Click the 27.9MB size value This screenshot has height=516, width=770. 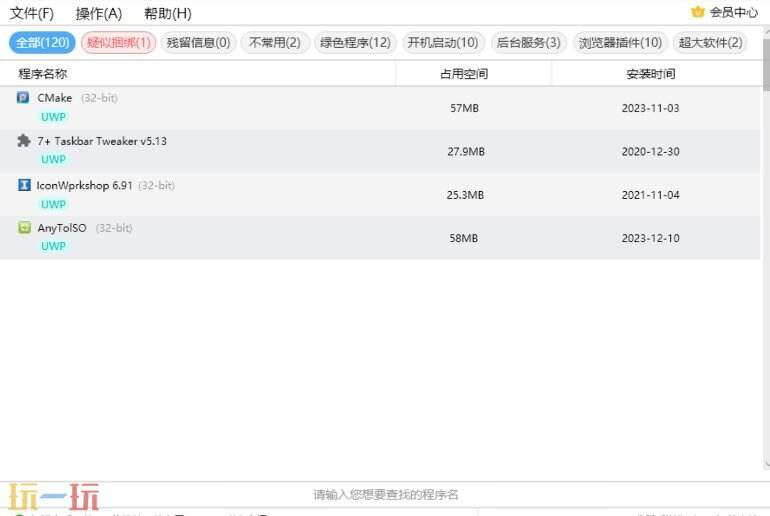click(x=466, y=152)
